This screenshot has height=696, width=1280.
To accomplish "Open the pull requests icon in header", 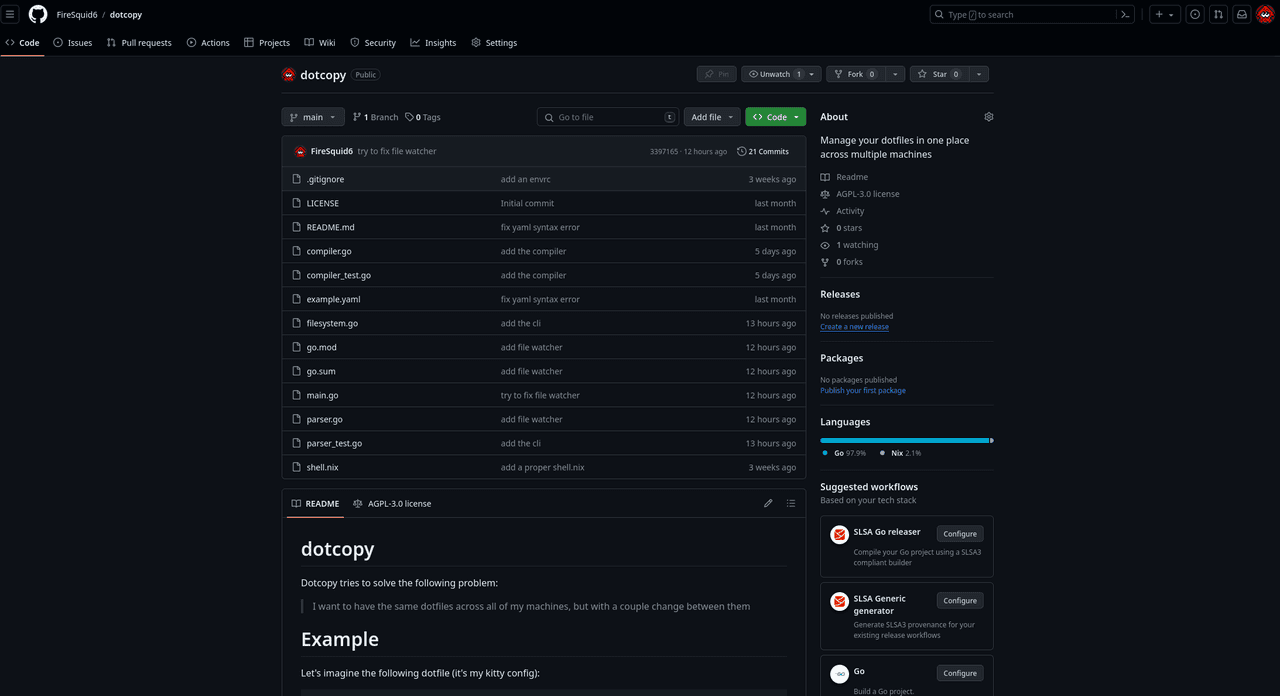I will click(1218, 15).
